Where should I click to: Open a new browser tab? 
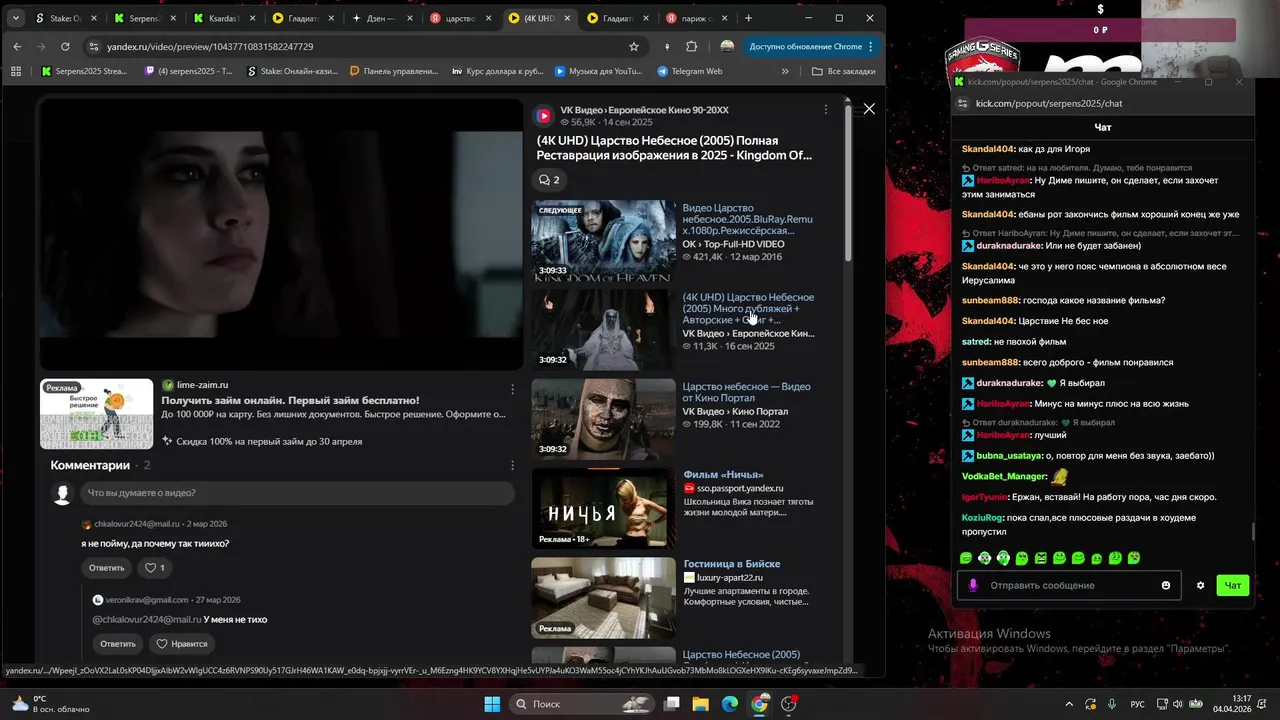point(748,18)
